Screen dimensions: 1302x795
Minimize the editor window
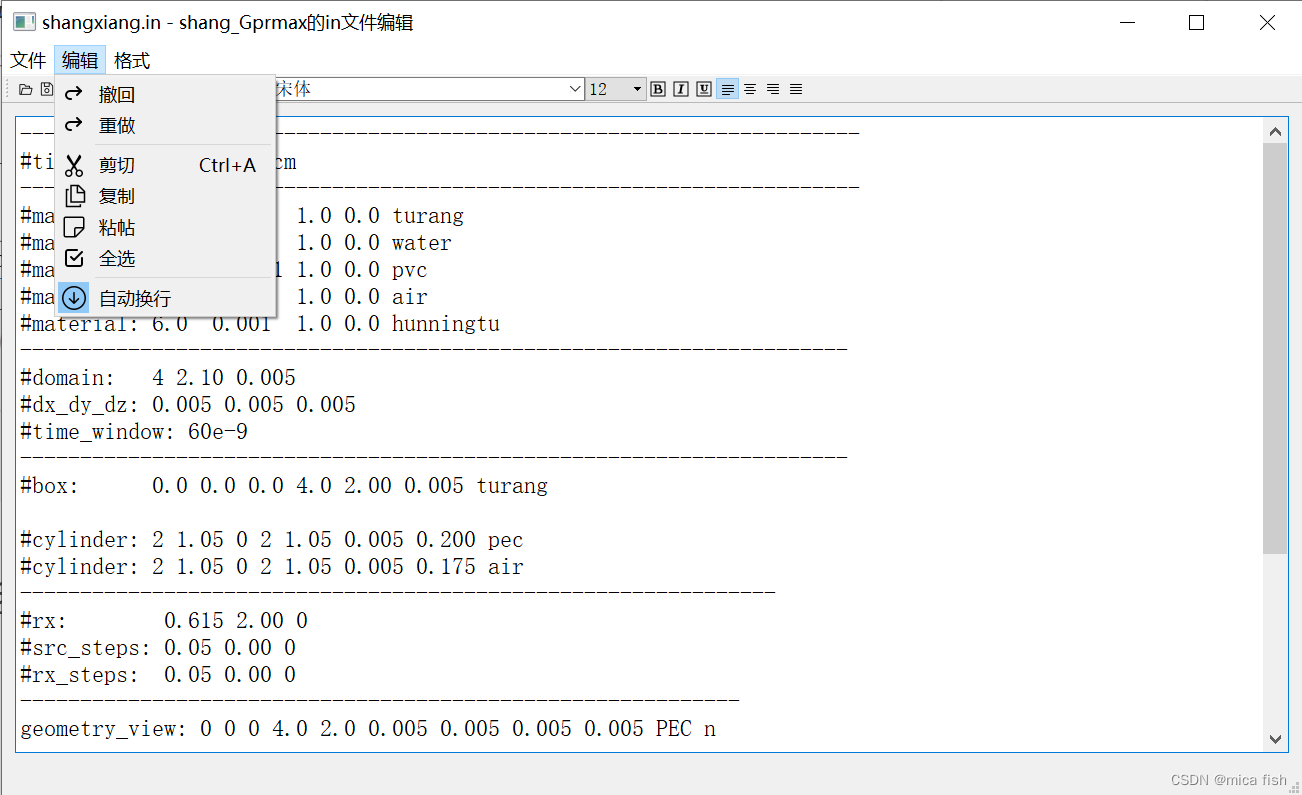1127,22
